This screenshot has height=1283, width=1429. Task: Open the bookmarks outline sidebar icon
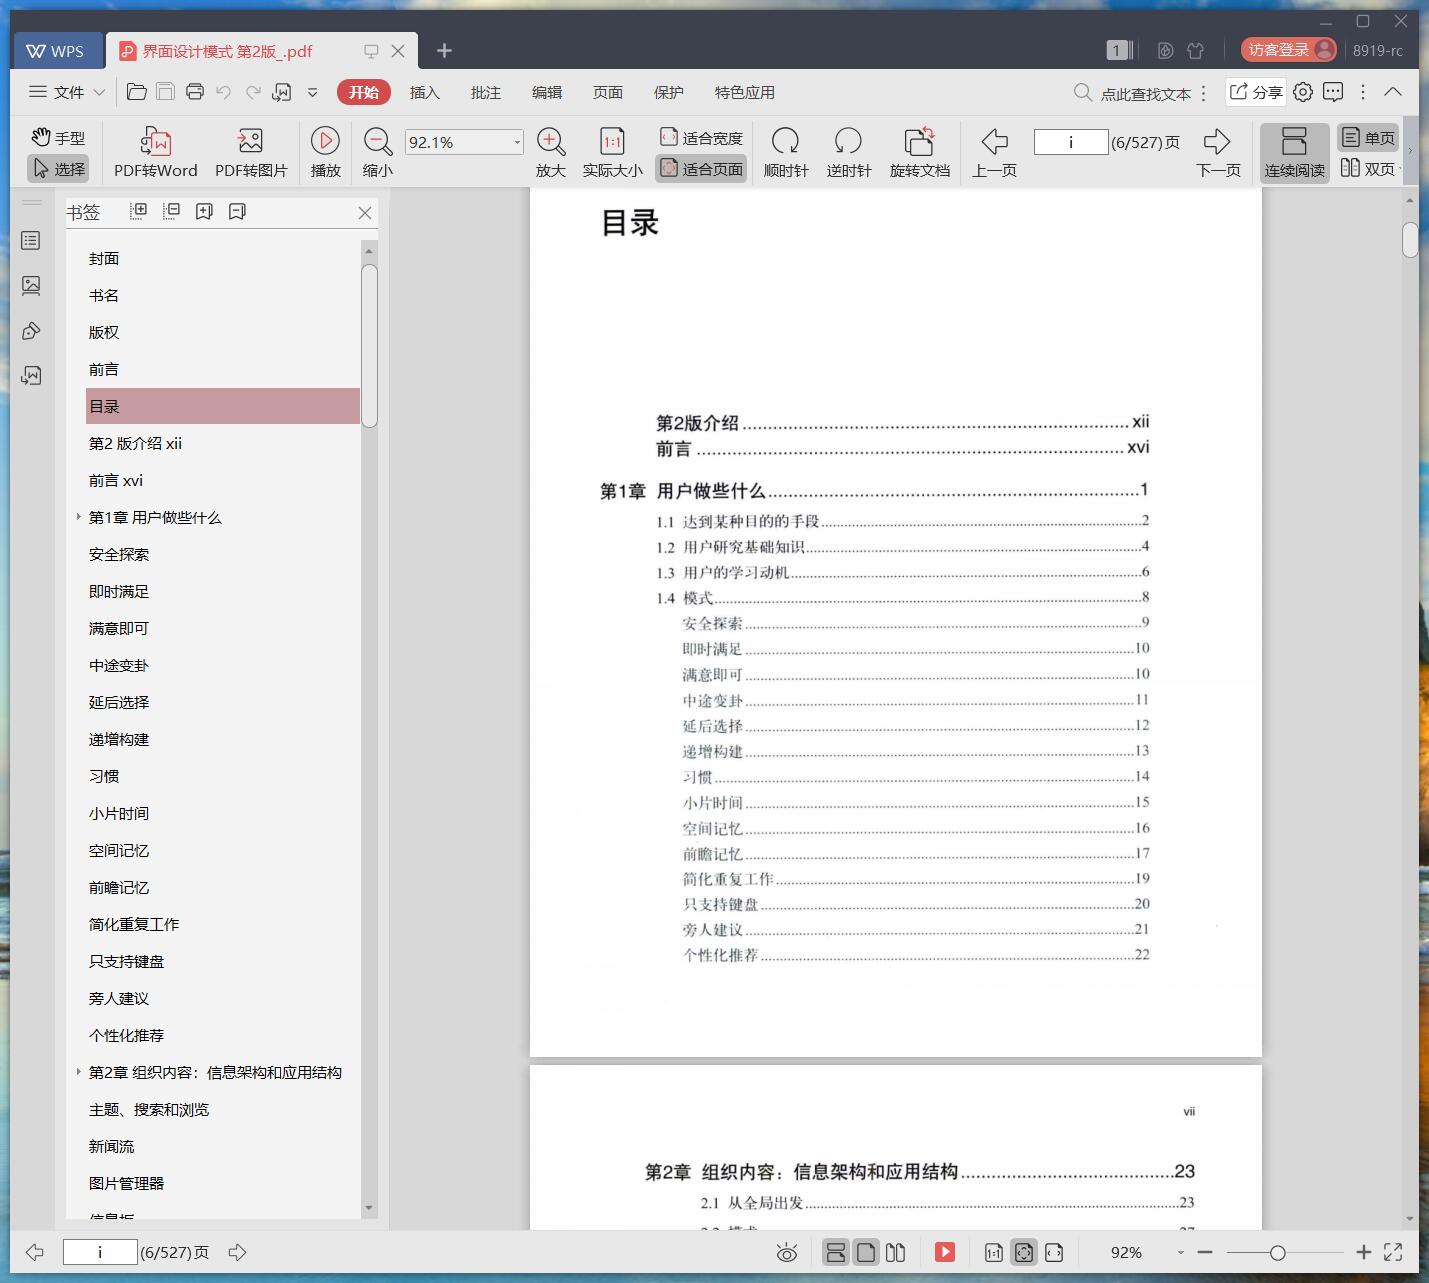(x=31, y=241)
